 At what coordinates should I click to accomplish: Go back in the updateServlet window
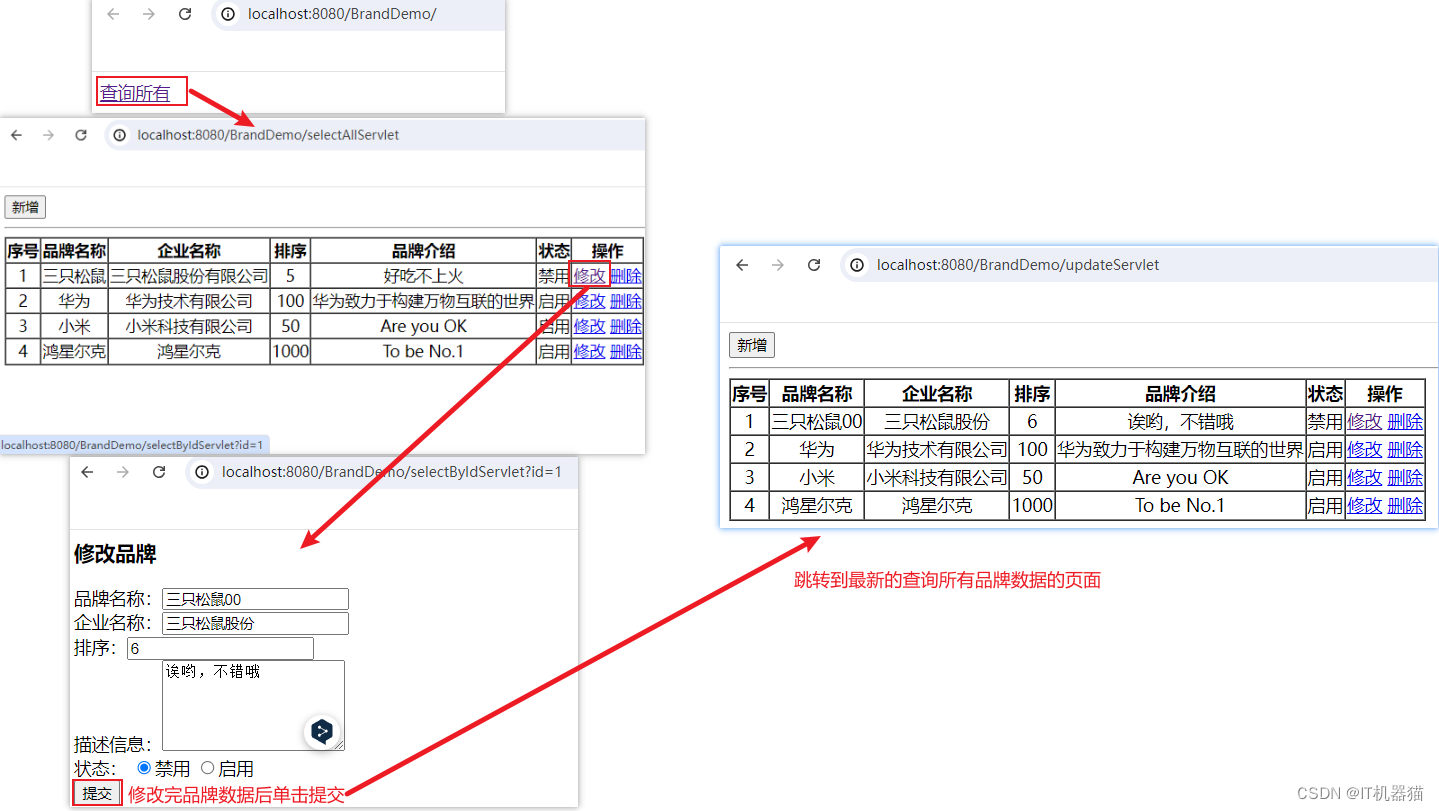(742, 265)
